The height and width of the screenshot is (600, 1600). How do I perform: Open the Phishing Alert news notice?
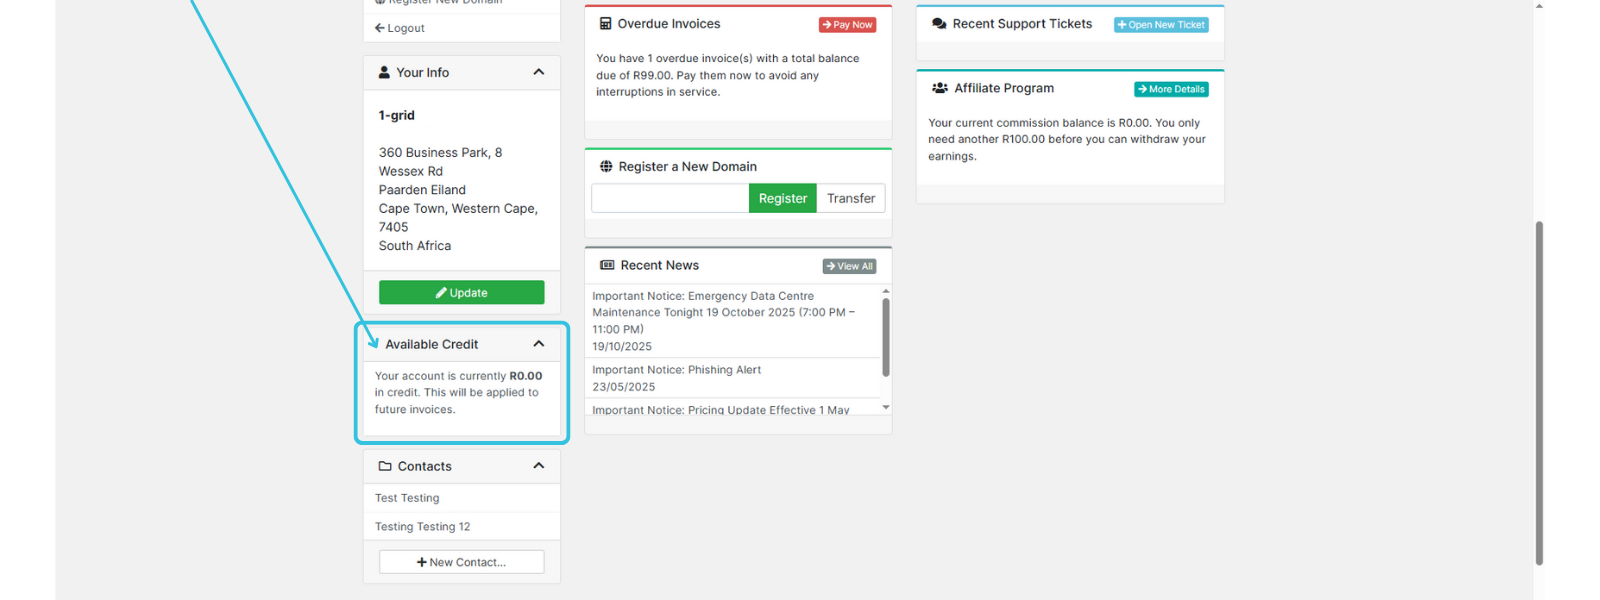[676, 370]
